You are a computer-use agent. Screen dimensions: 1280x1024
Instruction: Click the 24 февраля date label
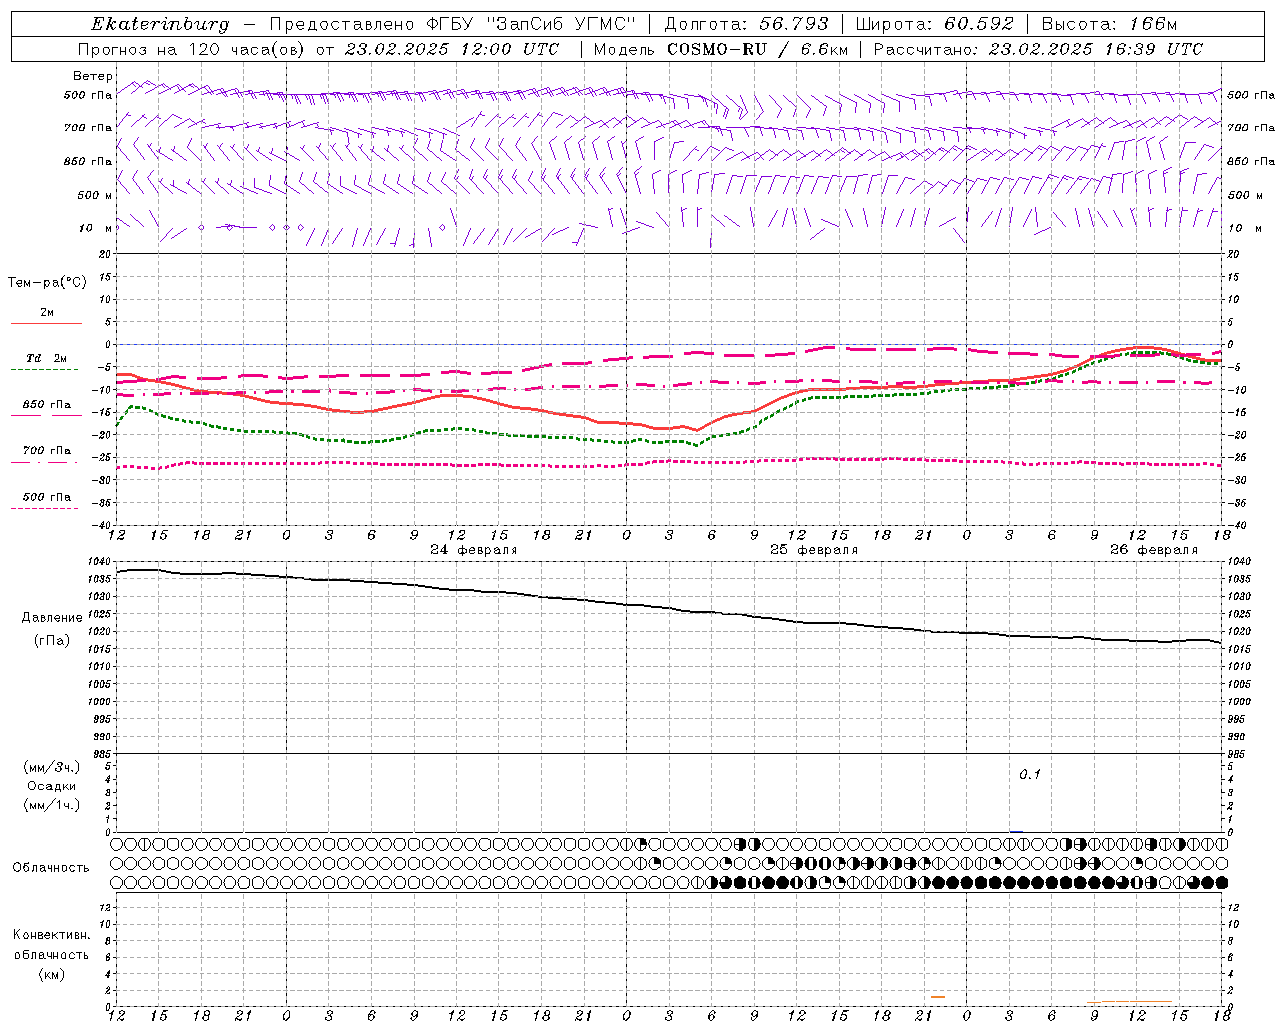pyautogui.click(x=474, y=550)
